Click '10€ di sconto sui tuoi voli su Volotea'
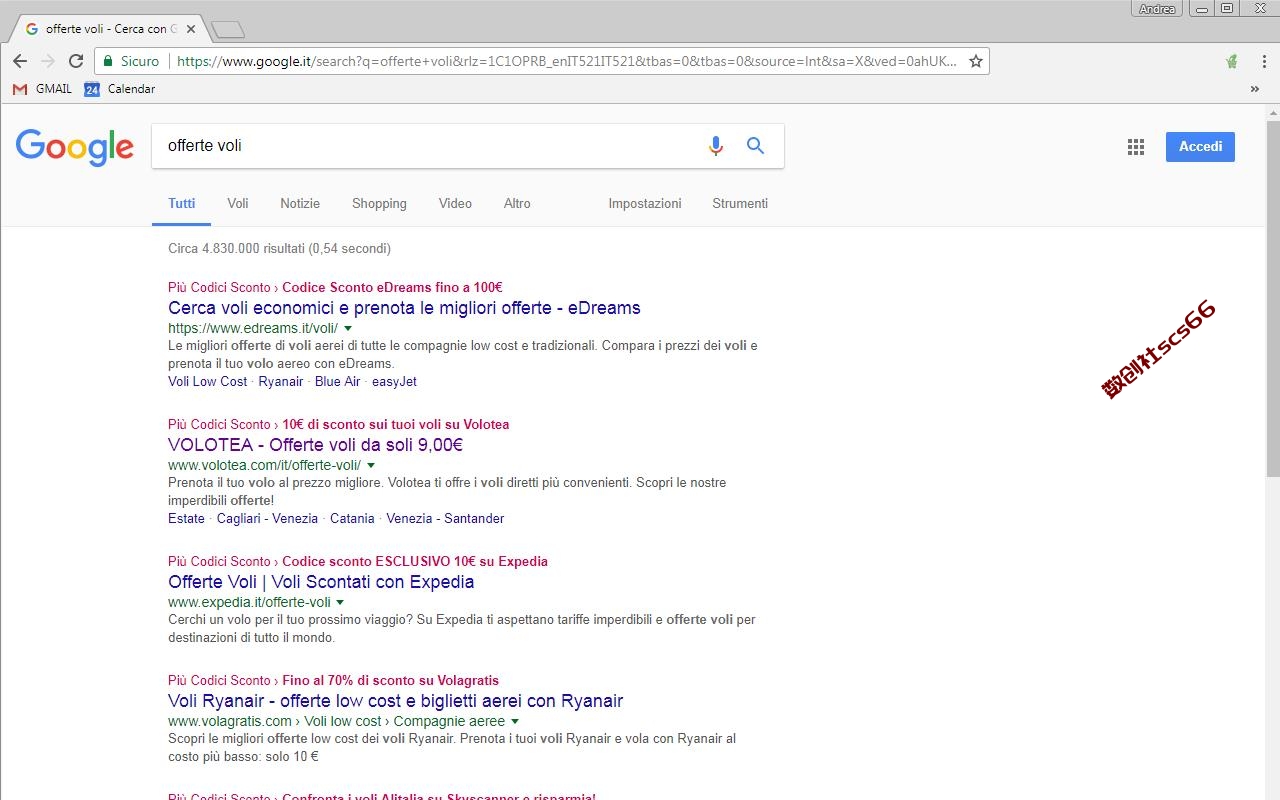 point(395,424)
